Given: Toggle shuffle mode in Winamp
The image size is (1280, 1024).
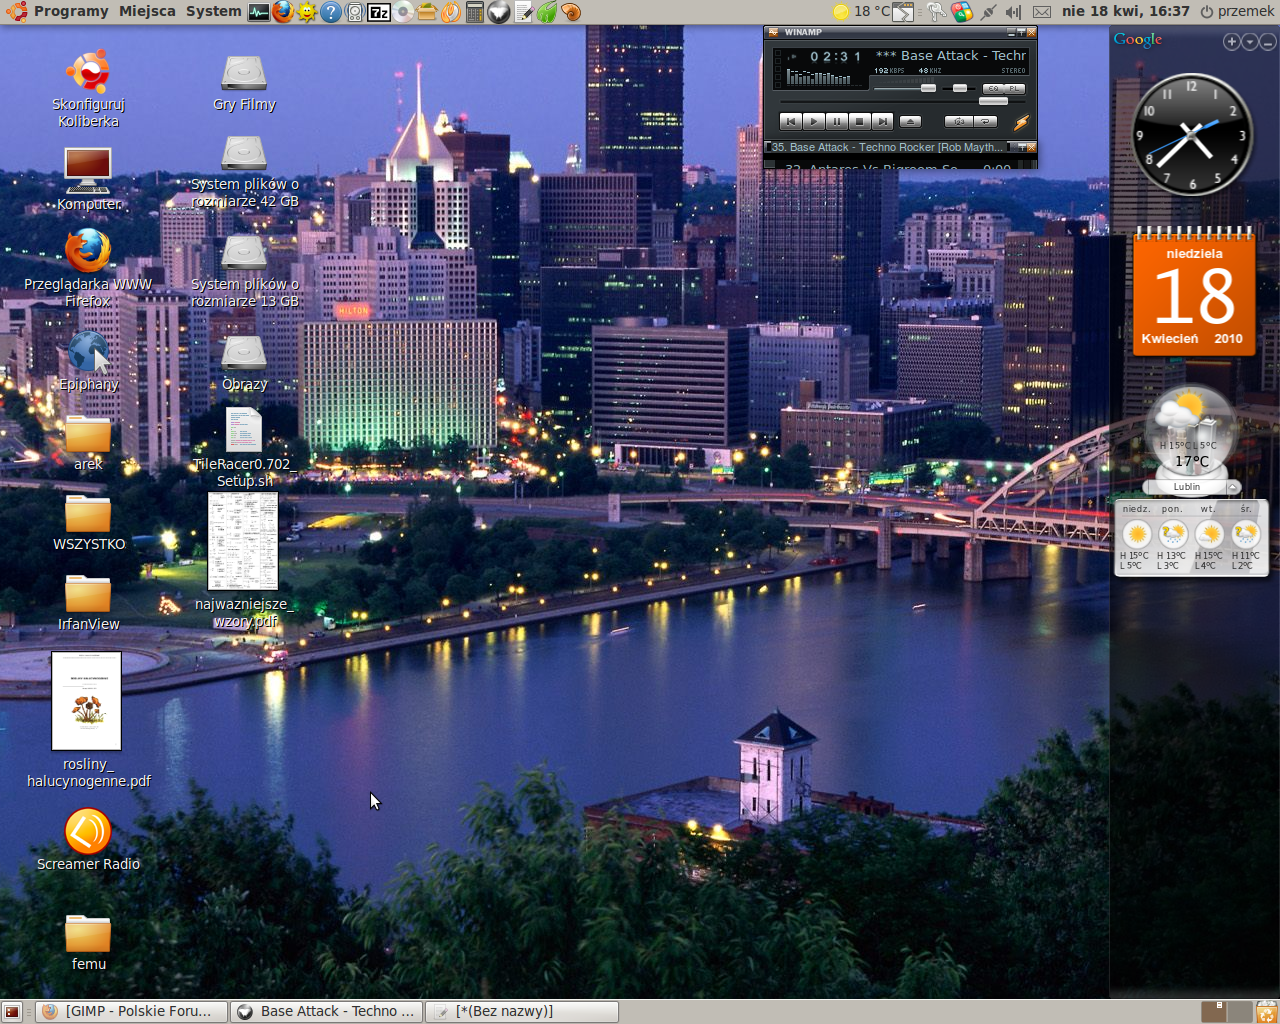Looking at the screenshot, I should (x=958, y=121).
